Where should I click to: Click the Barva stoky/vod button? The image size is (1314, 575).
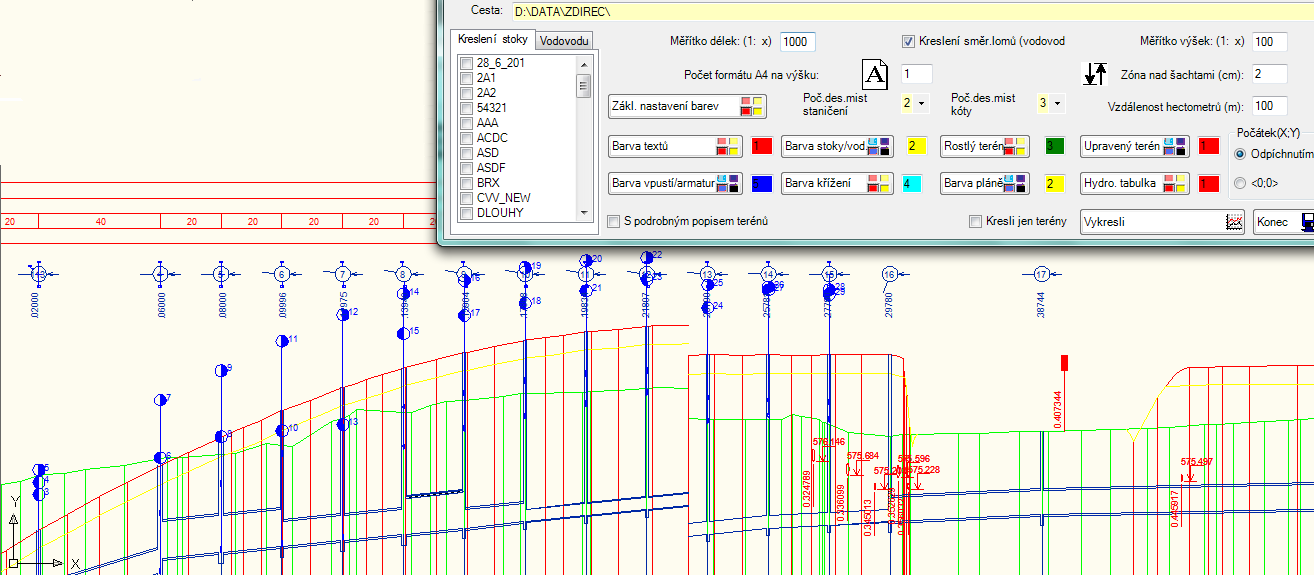[839, 146]
